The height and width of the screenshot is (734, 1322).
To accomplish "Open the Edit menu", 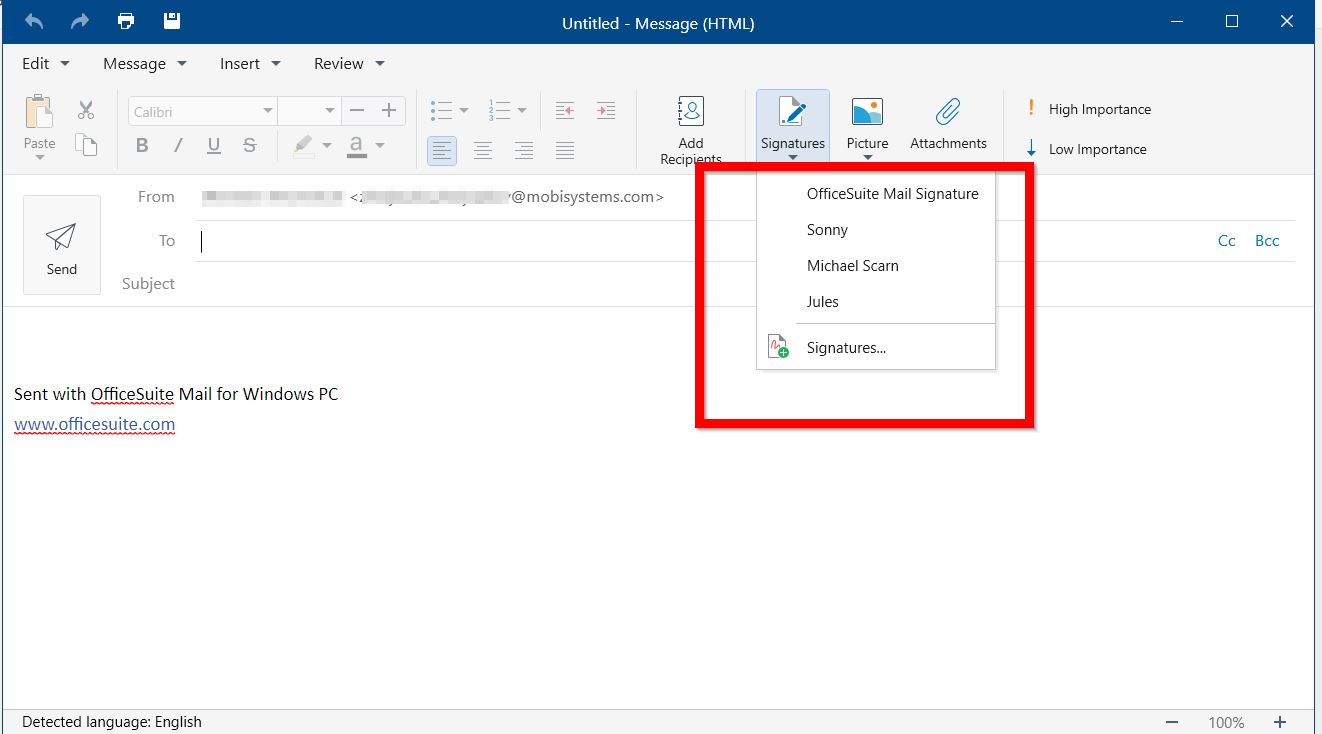I will point(46,63).
